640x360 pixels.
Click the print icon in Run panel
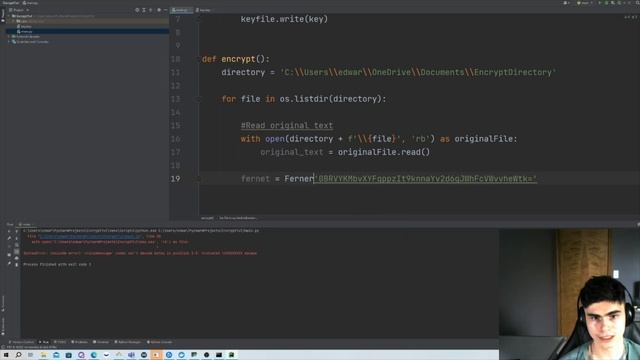[16, 258]
